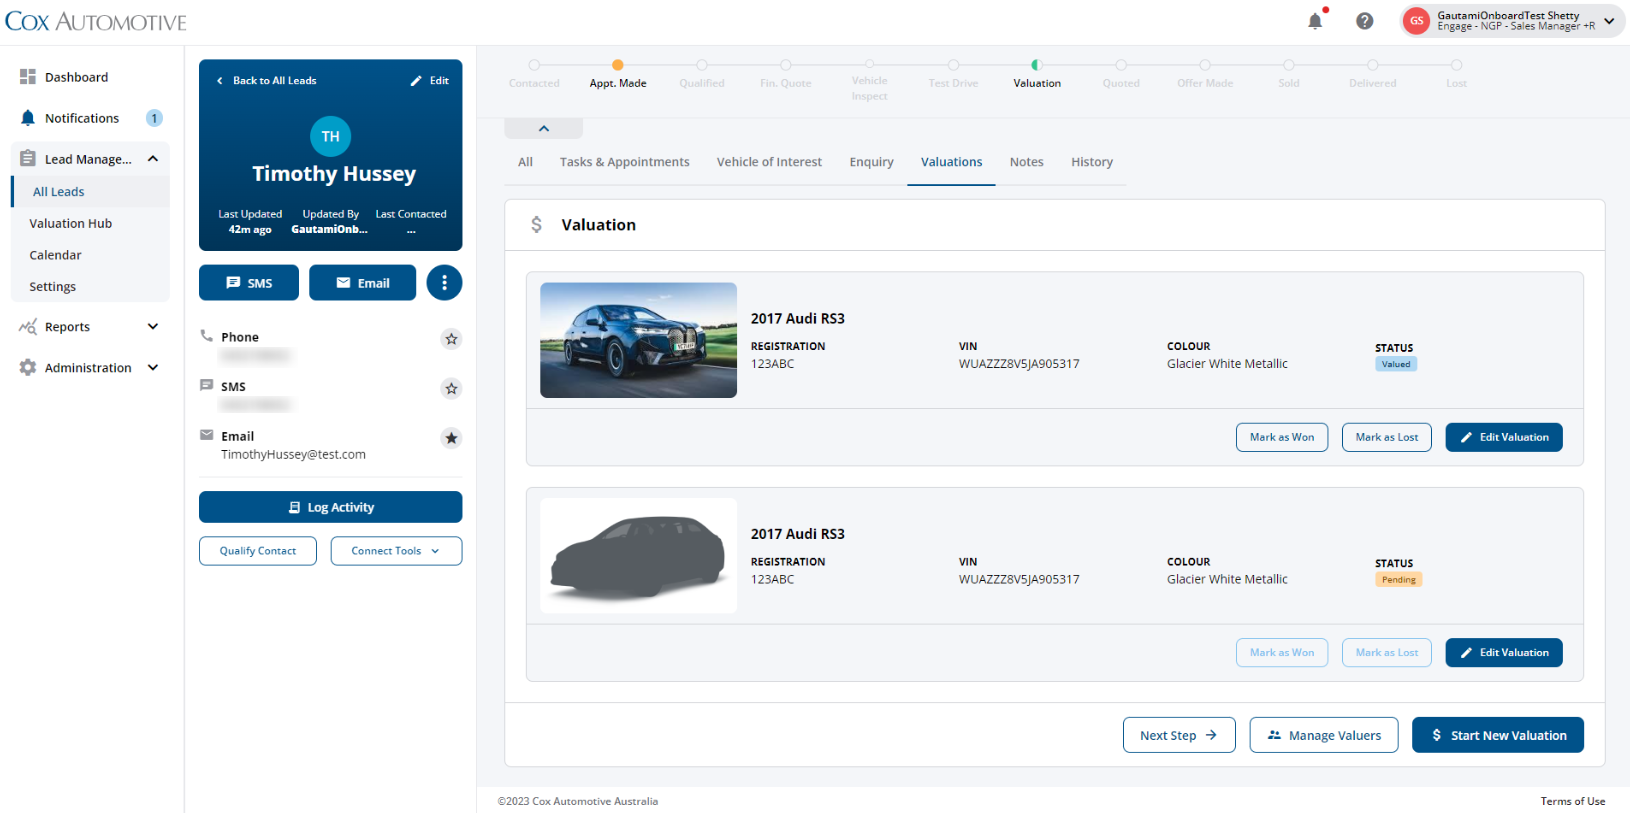Screen dimensions: 1630x813
Task: Open the notifications bell in header
Action: coord(1315,20)
